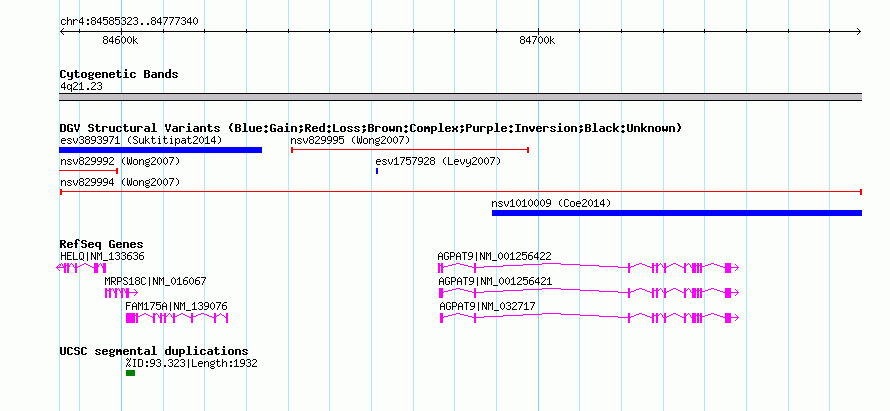Click the nsv829992 red loss variant line
890x411 pixels.
(89, 170)
